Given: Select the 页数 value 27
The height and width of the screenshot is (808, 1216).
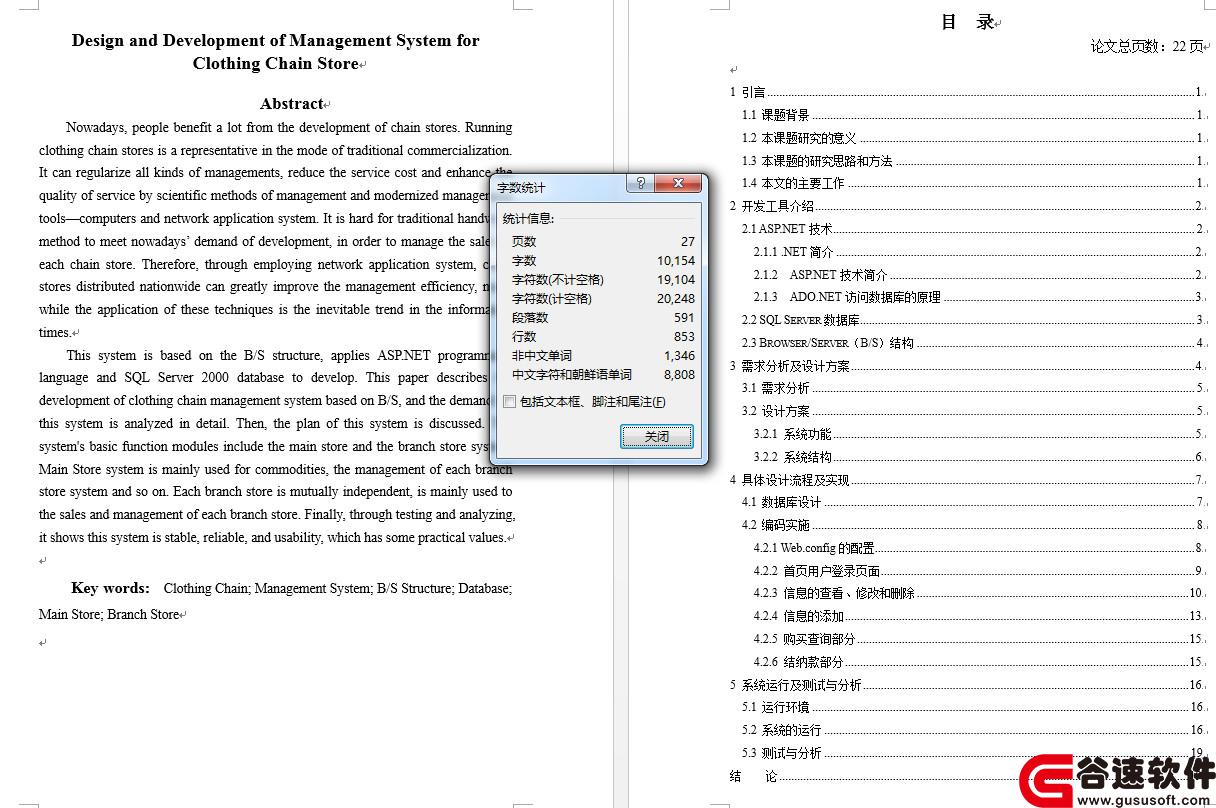Looking at the screenshot, I should [x=687, y=241].
